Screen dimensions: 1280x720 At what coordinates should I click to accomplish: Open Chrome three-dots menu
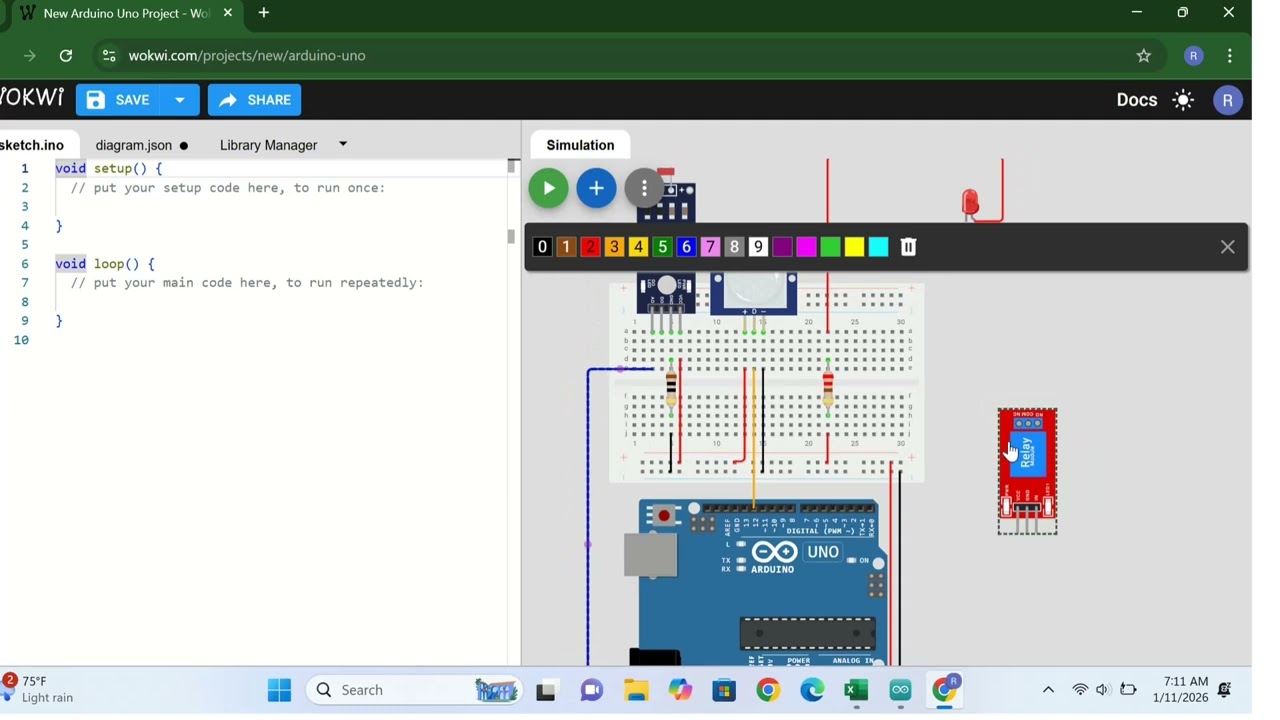(x=1230, y=56)
